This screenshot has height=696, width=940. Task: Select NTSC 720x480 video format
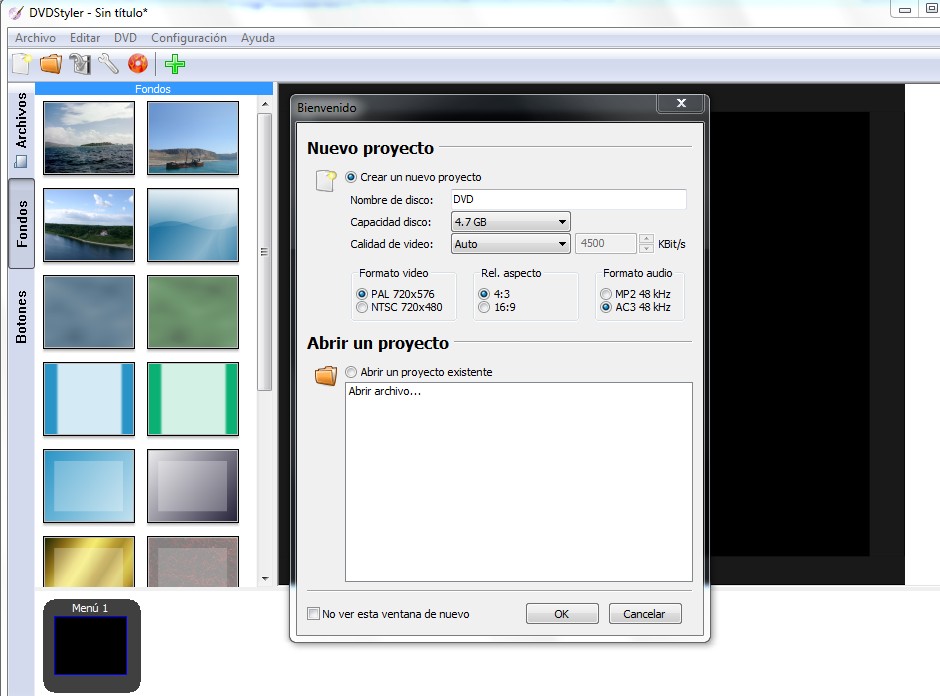pos(361,307)
